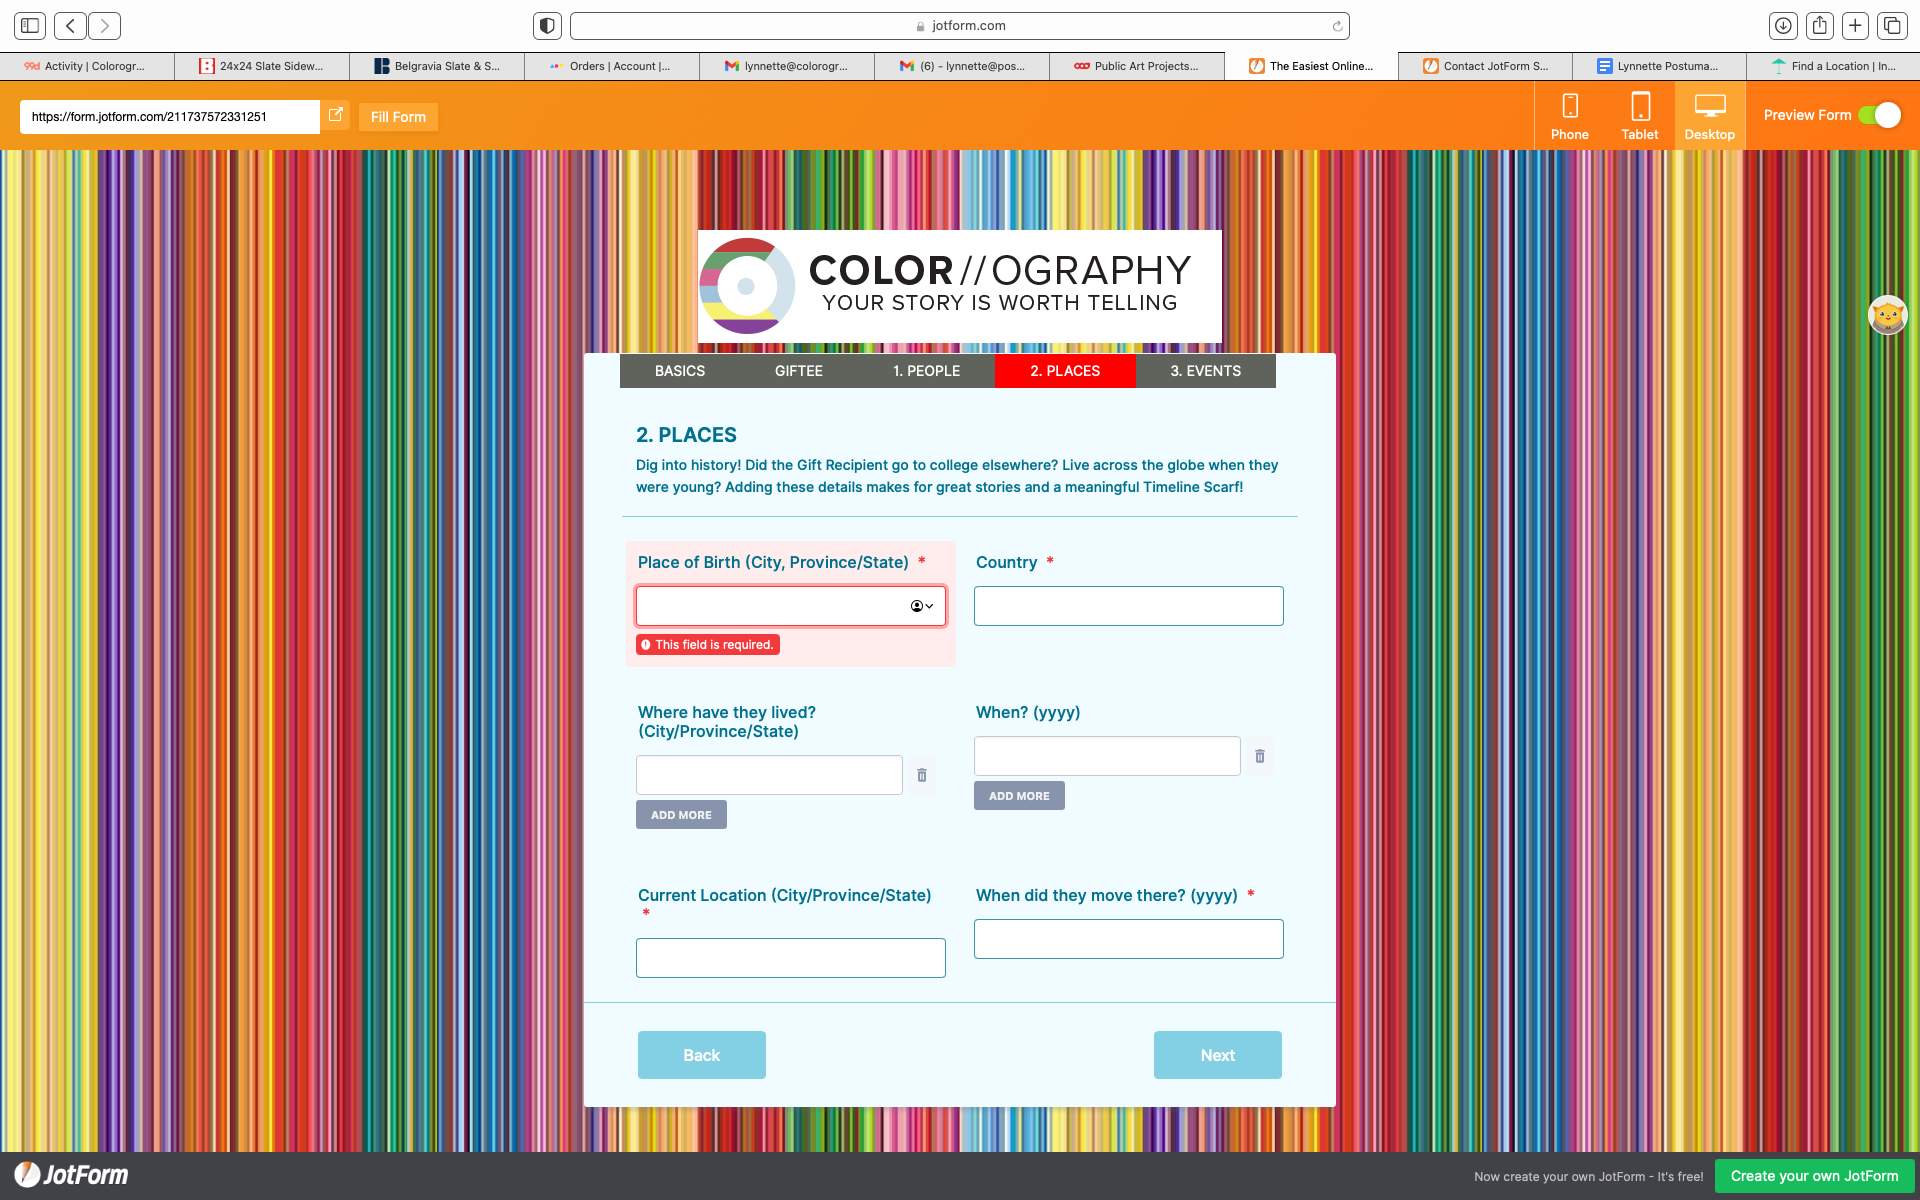Go to the 3. EVENTS tab
1920x1200 pixels.
coord(1205,371)
